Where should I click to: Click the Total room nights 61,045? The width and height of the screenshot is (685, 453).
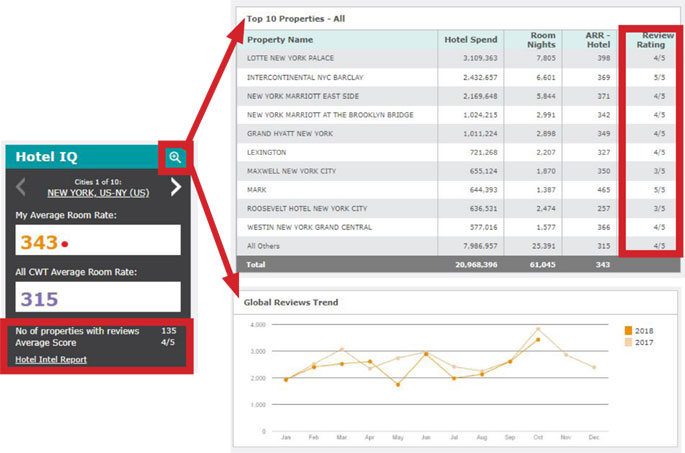[x=543, y=265]
